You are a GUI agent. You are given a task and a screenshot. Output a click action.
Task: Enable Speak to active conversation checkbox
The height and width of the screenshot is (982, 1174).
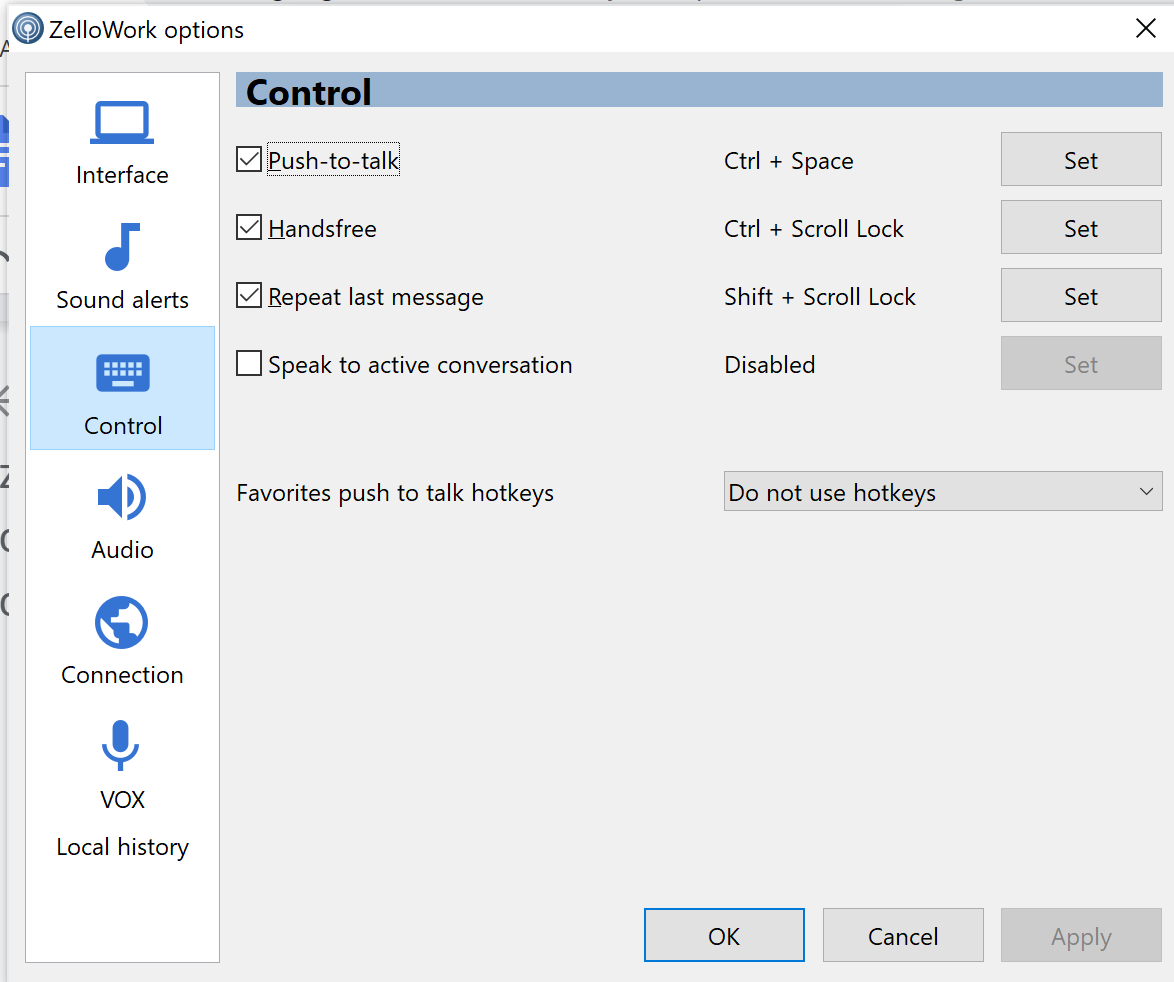[x=249, y=364]
